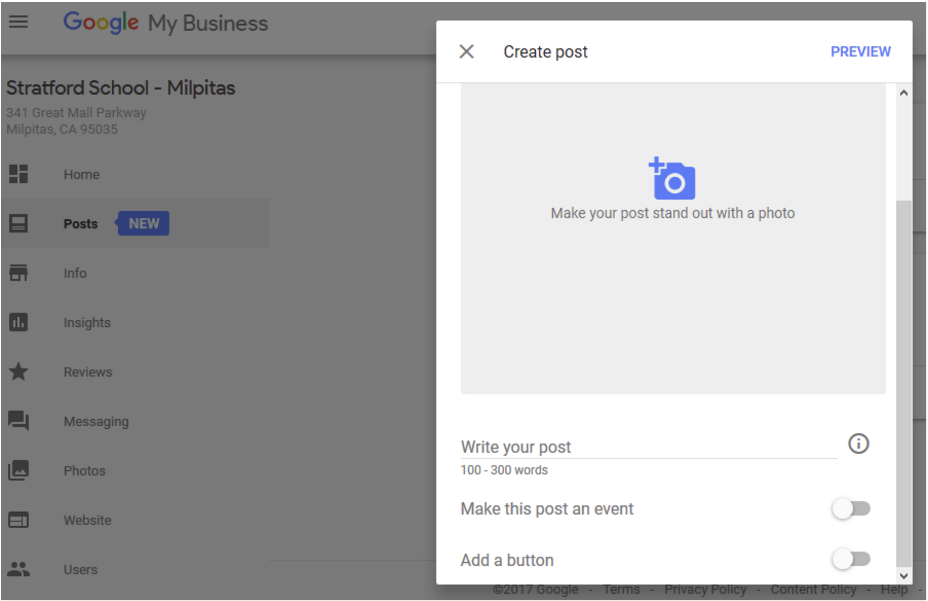
Task: Click the 341 Great Mall Parkway address
Action: click(76, 113)
